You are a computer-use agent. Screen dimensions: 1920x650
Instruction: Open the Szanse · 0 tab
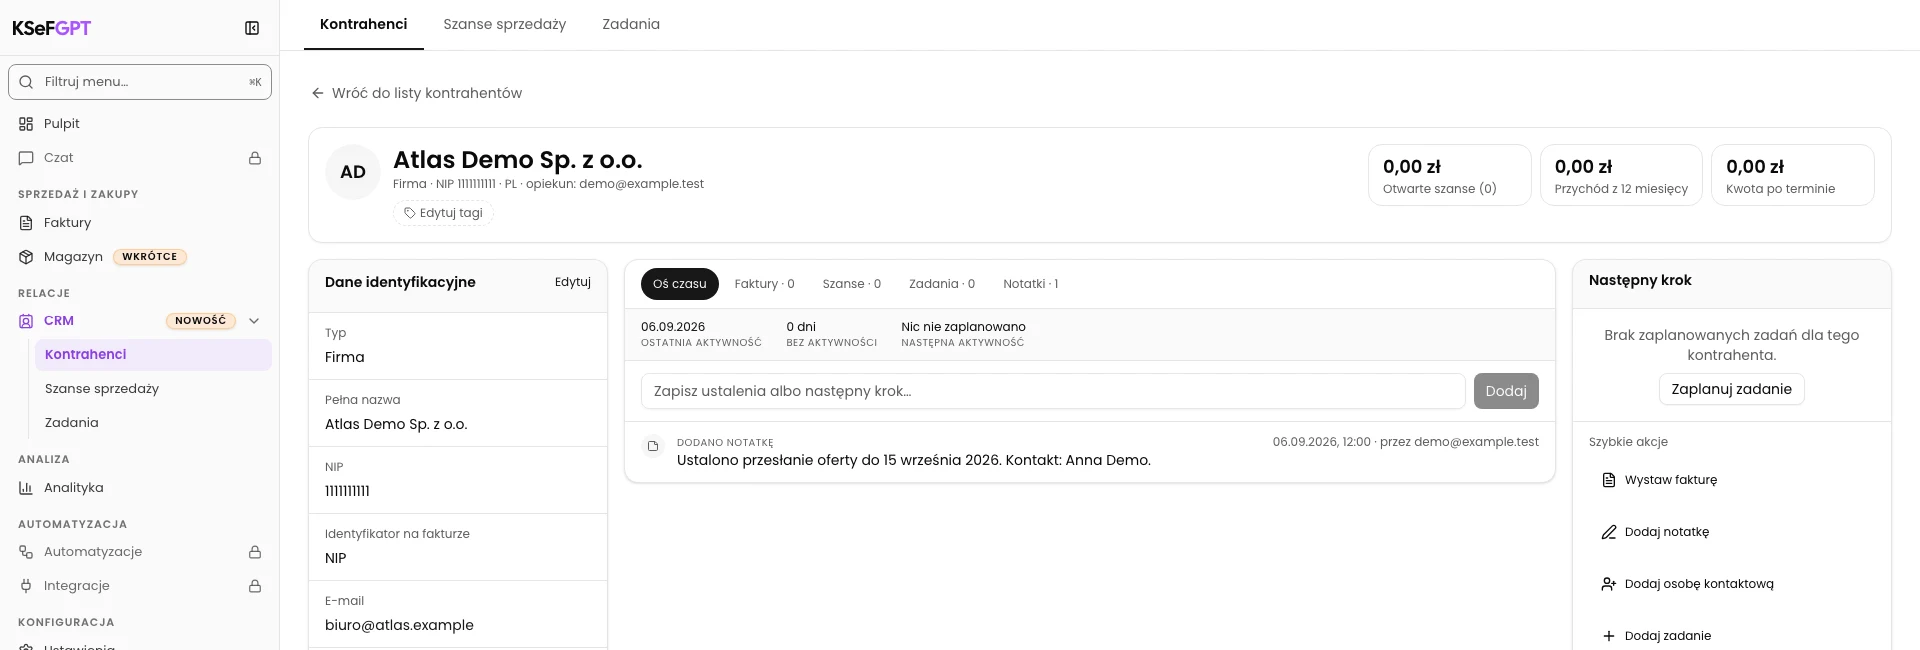point(852,284)
